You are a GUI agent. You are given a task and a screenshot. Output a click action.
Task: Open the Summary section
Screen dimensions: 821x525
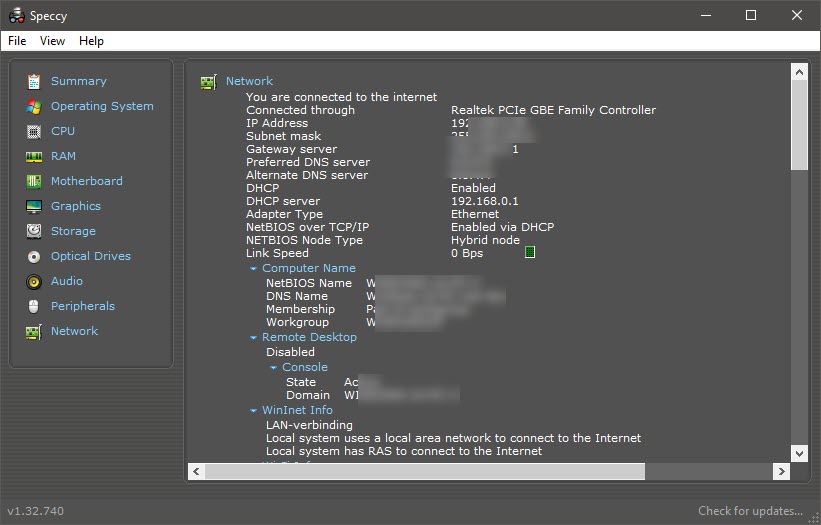point(79,81)
